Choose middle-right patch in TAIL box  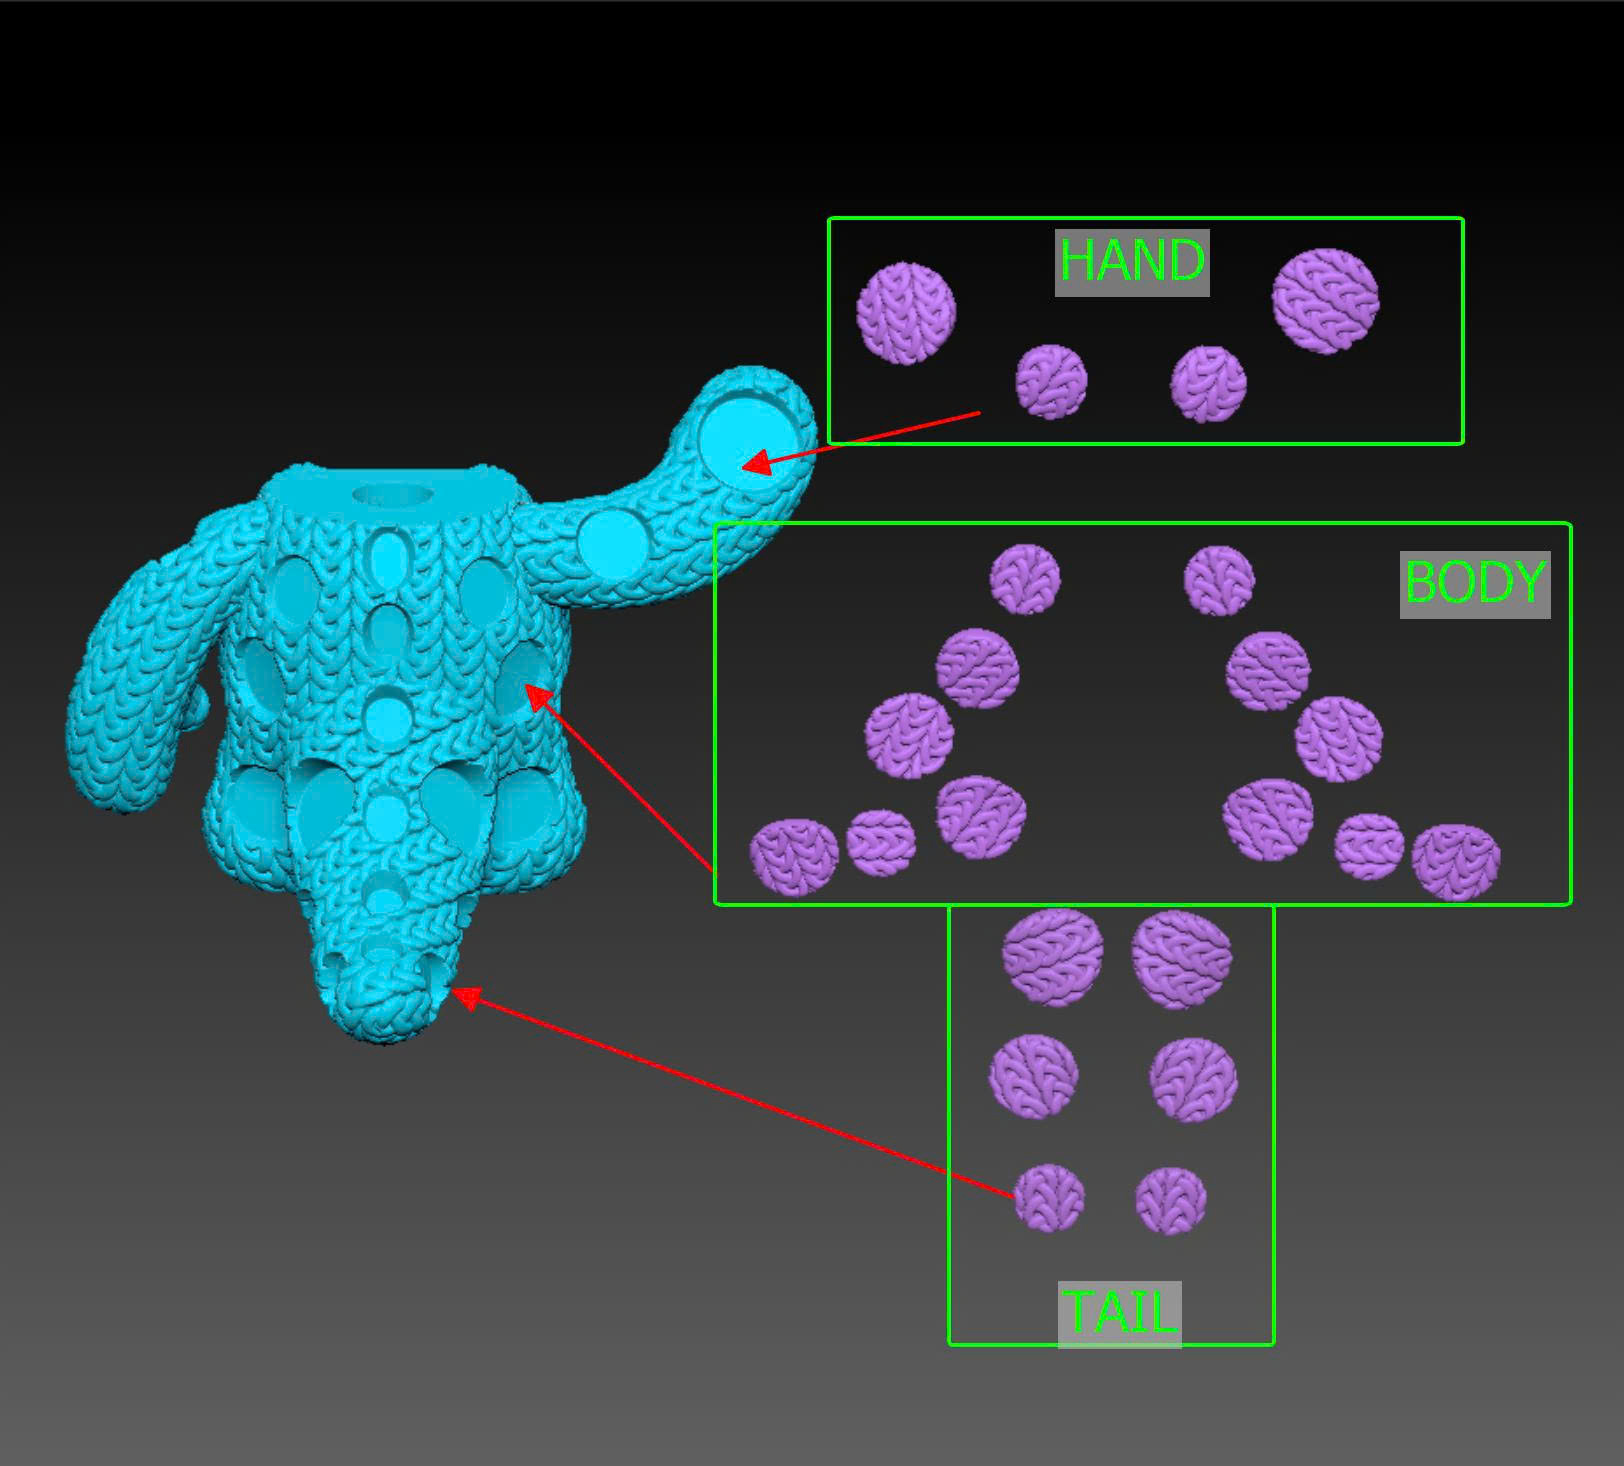(1193, 1079)
